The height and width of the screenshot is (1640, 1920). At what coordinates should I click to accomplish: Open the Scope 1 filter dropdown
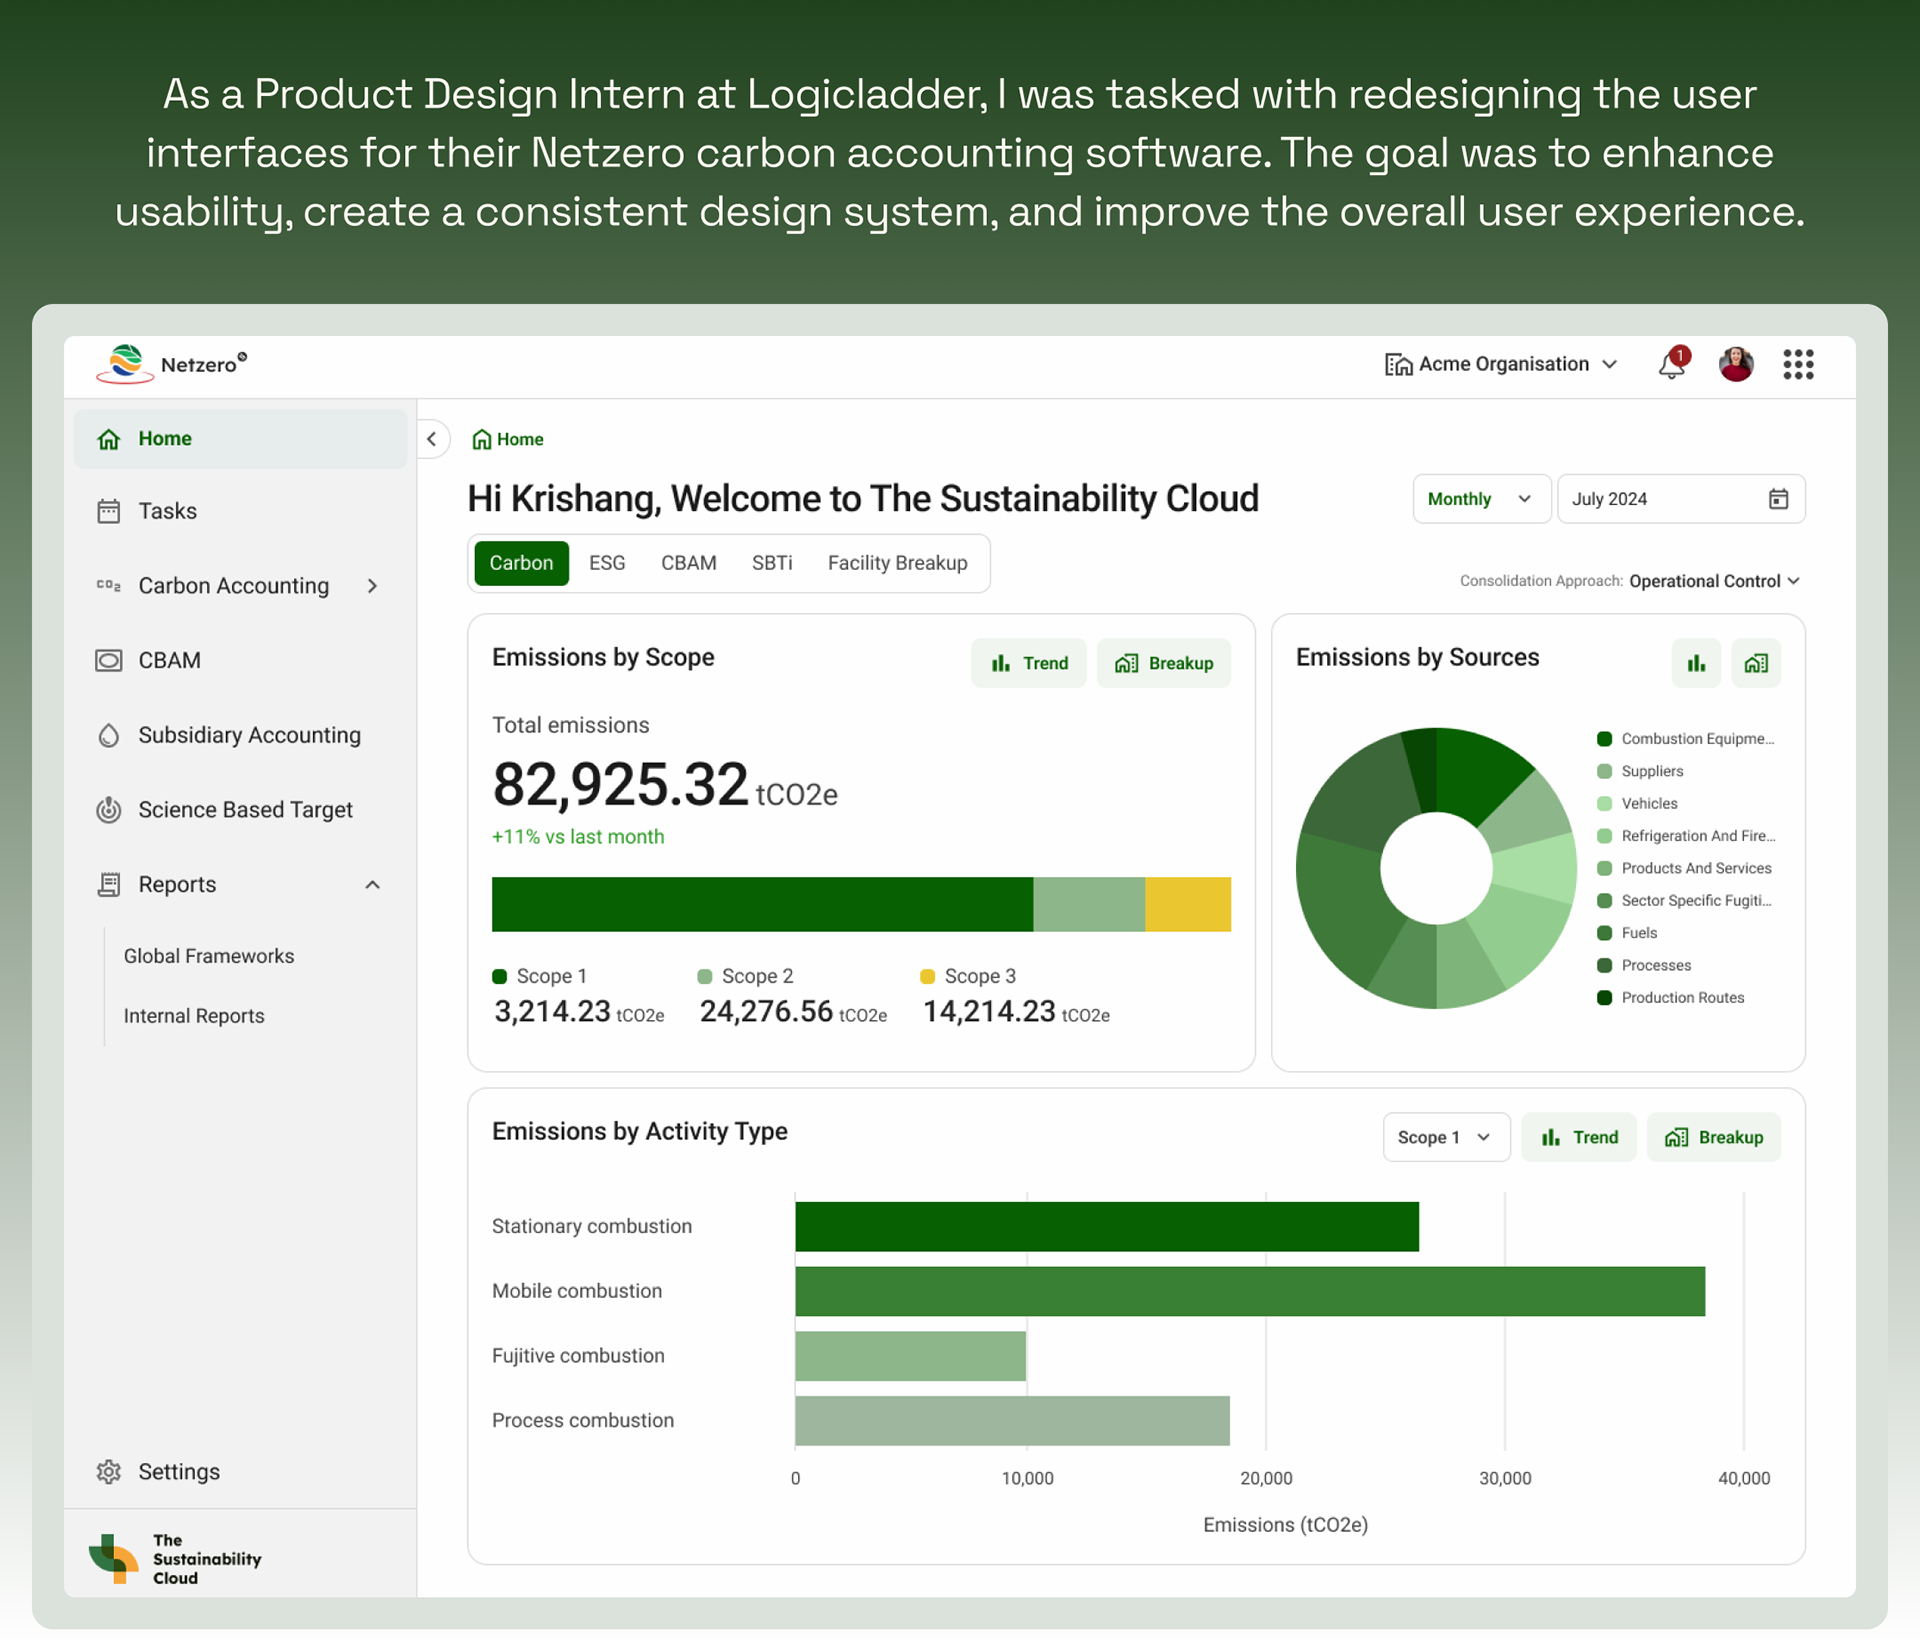point(1446,1137)
